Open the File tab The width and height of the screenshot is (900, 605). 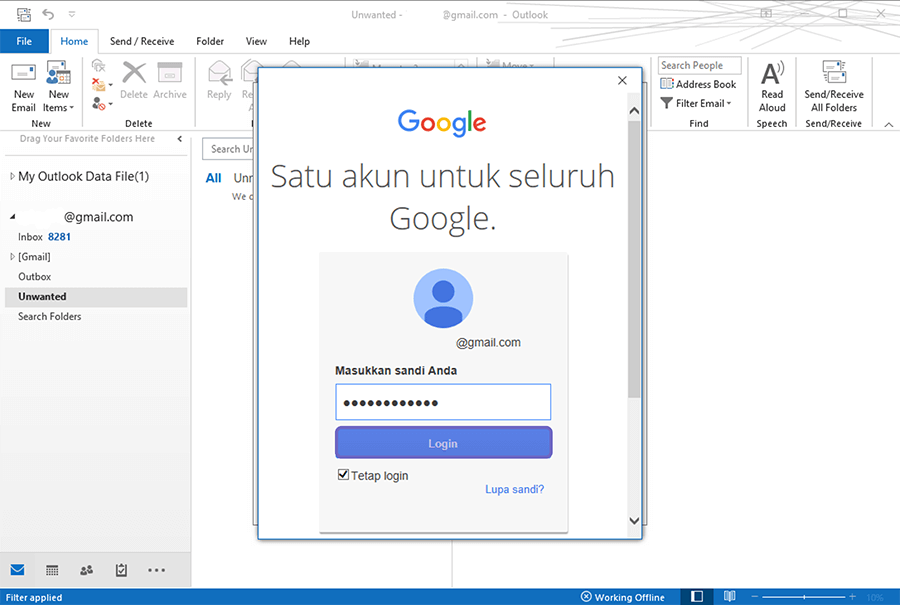coord(24,41)
